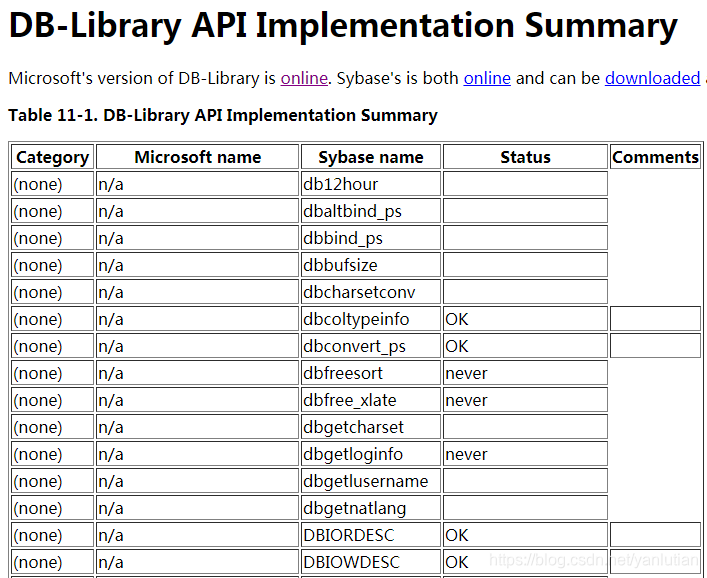707x578 pixels.
Task: Open Microsoft's "online" DB-Library link
Action: pos(304,78)
